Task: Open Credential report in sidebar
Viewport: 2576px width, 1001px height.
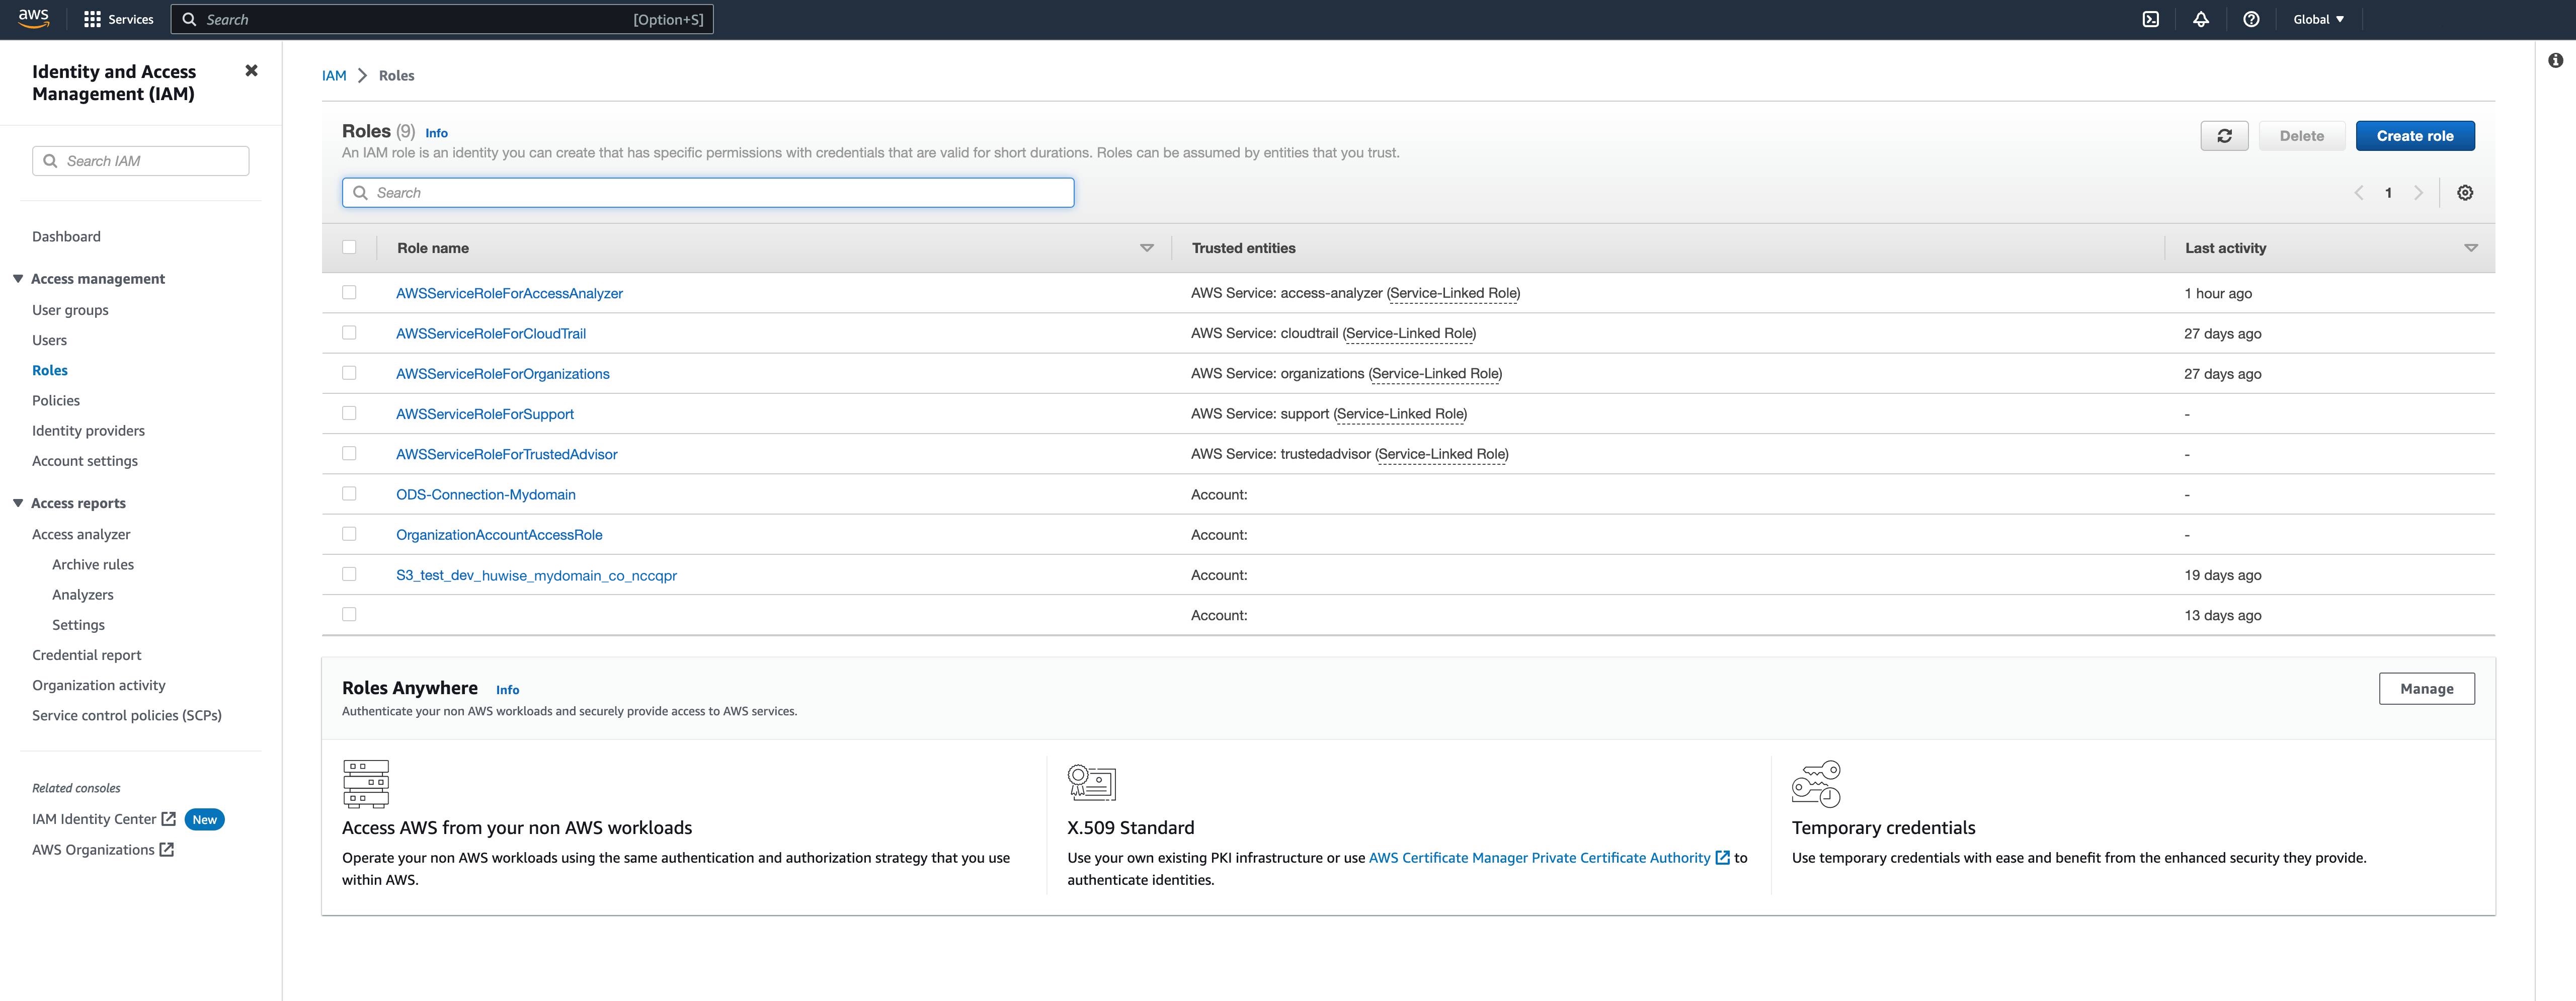Action: point(87,655)
